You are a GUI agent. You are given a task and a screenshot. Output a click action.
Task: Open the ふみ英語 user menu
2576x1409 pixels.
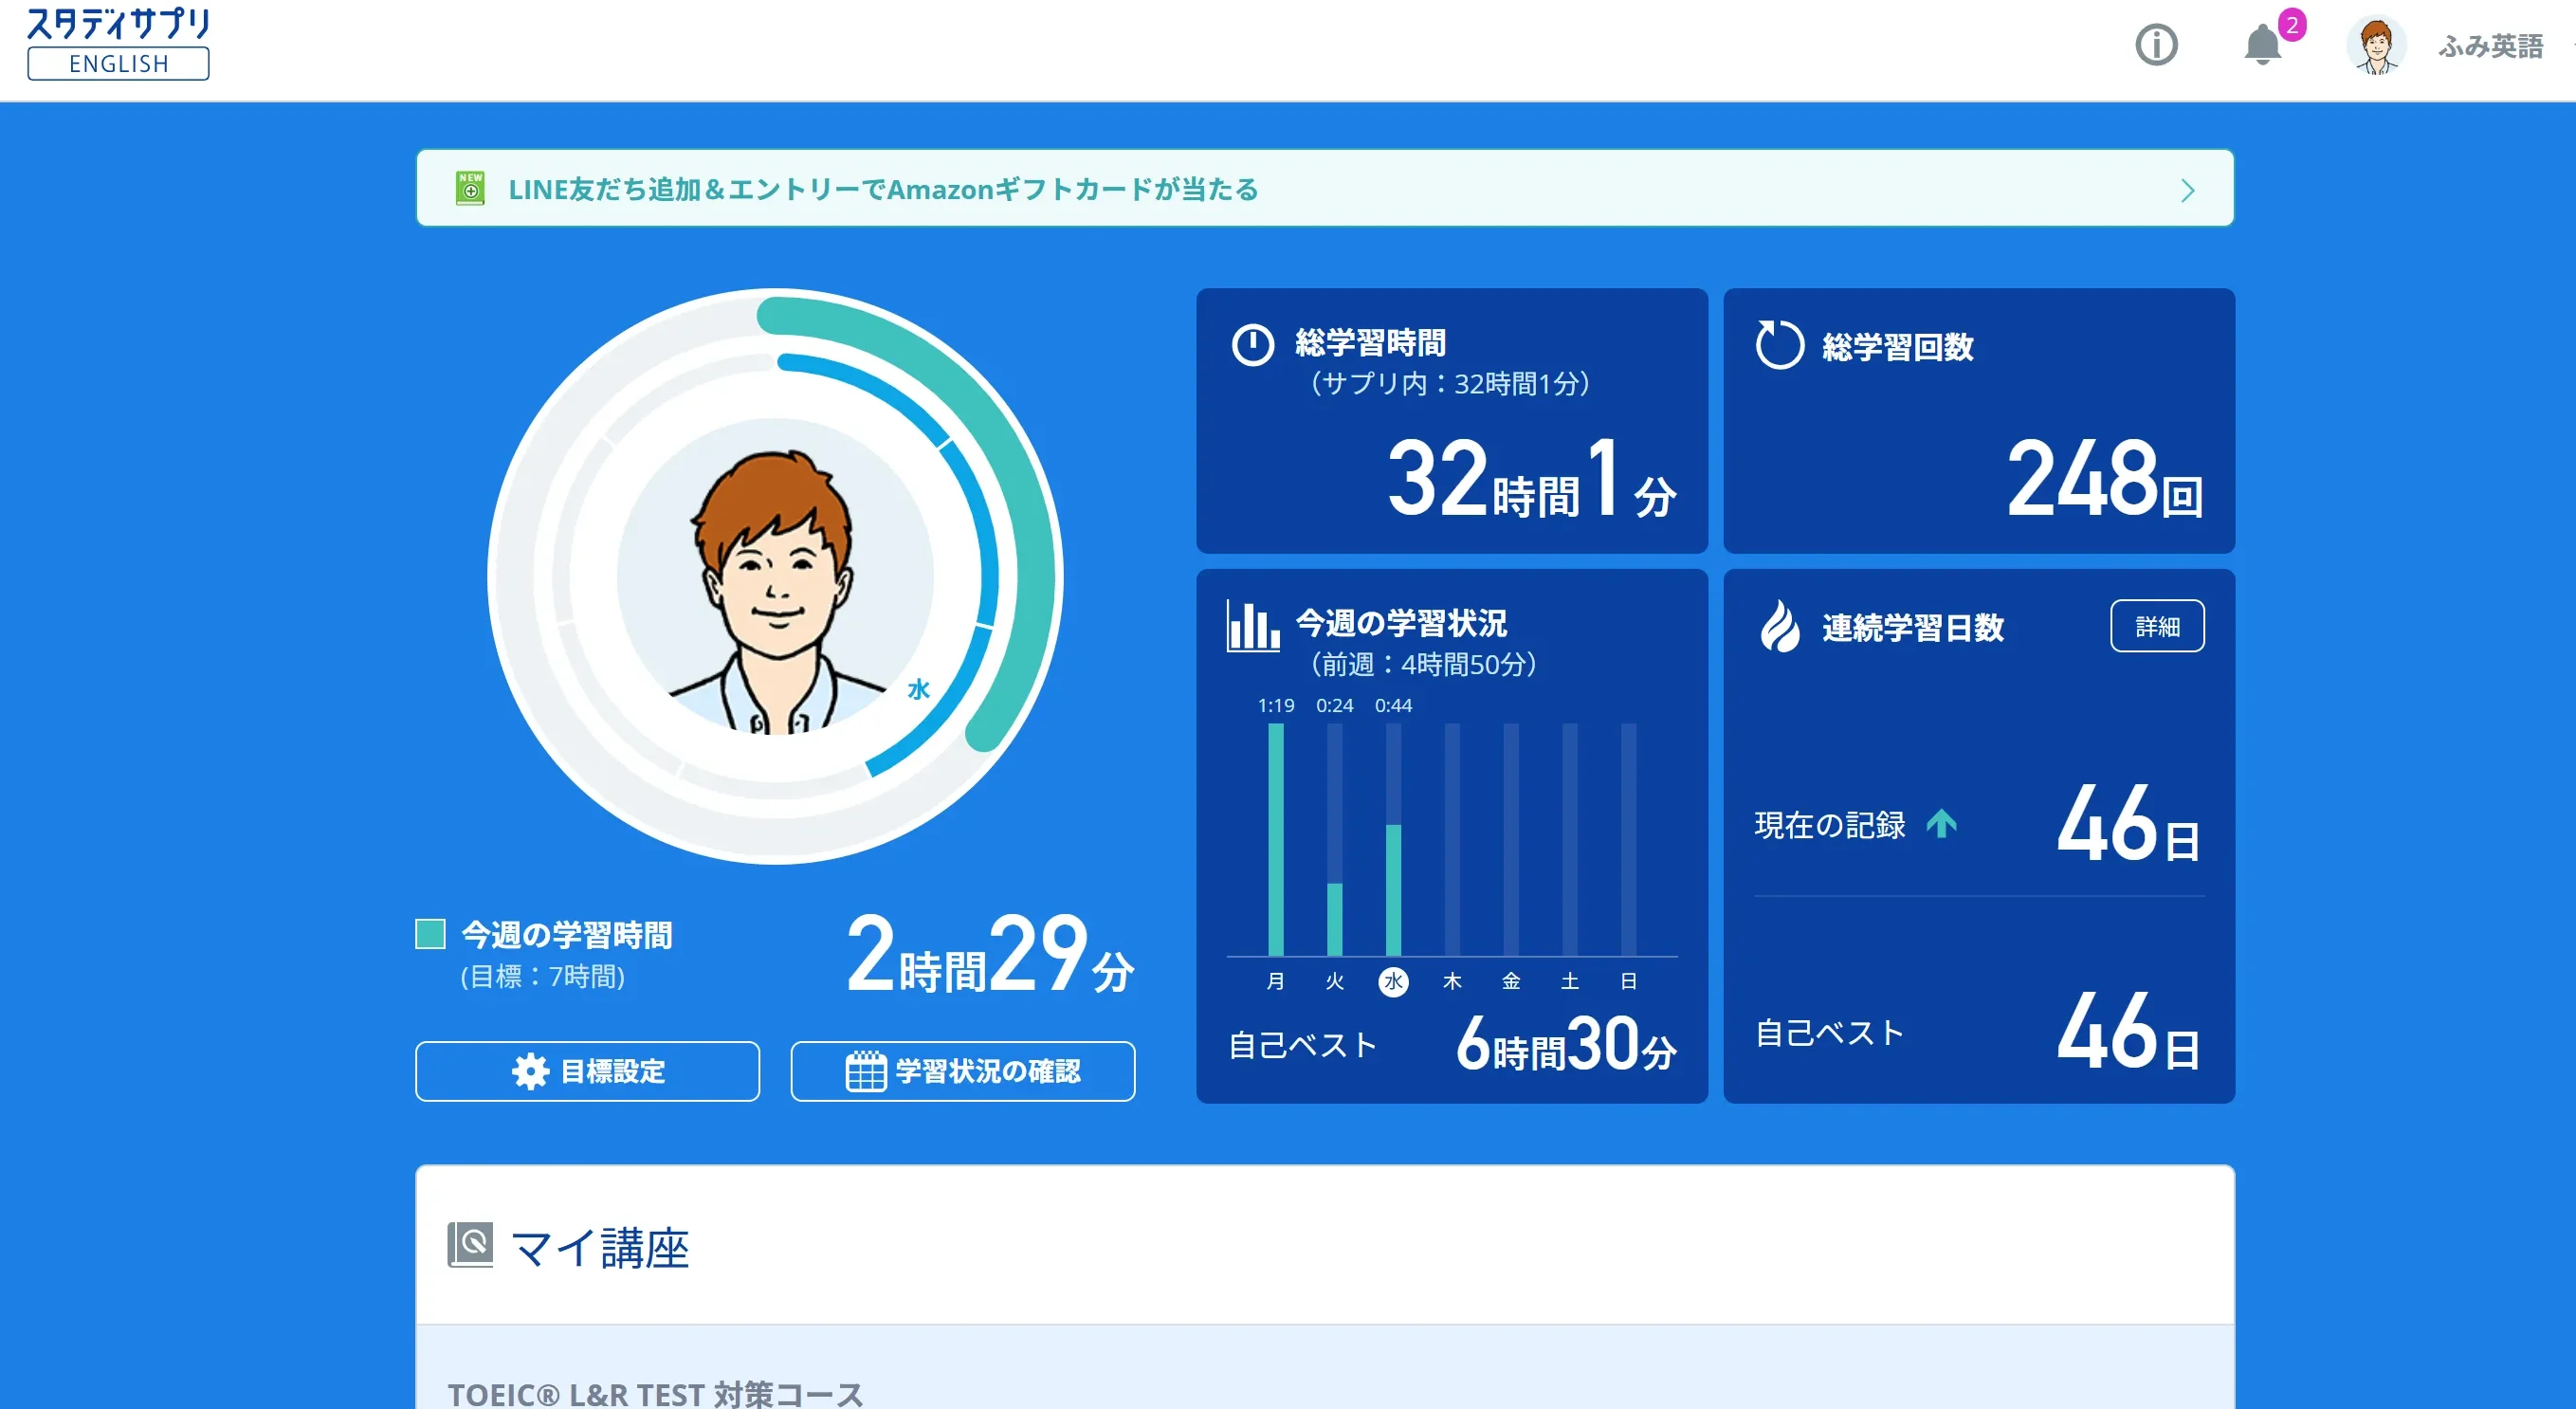pyautogui.click(x=2490, y=46)
